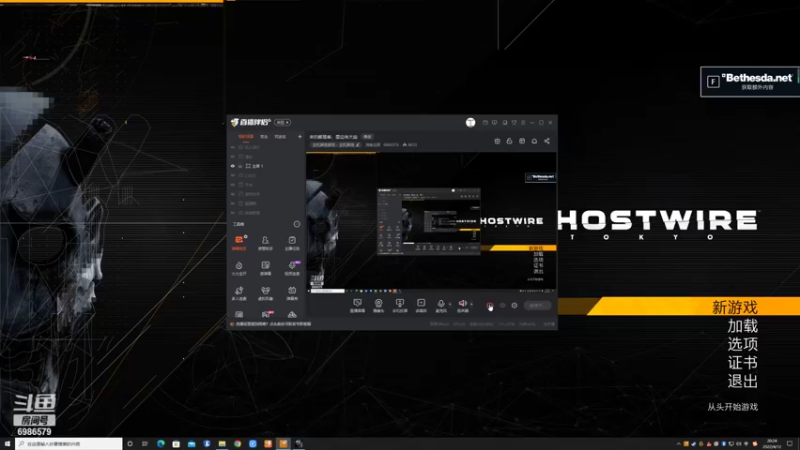Click the stream preview thumbnail area
800x450 pixels.
431,222
